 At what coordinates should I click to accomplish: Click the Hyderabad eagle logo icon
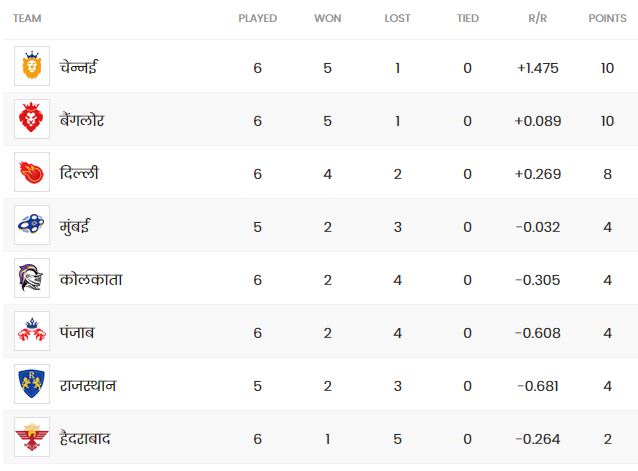point(32,438)
